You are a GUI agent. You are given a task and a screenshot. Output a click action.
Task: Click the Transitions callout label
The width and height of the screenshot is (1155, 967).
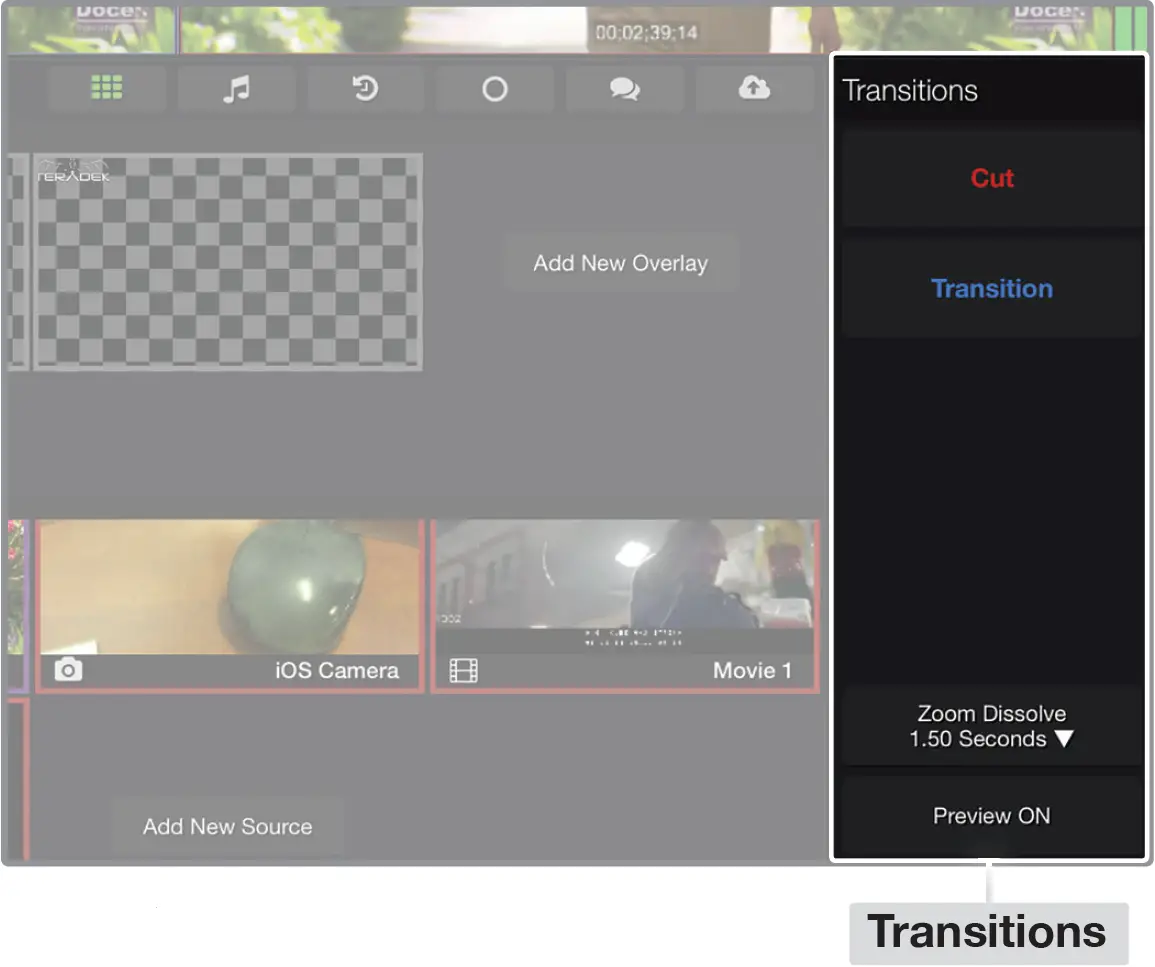click(x=985, y=931)
